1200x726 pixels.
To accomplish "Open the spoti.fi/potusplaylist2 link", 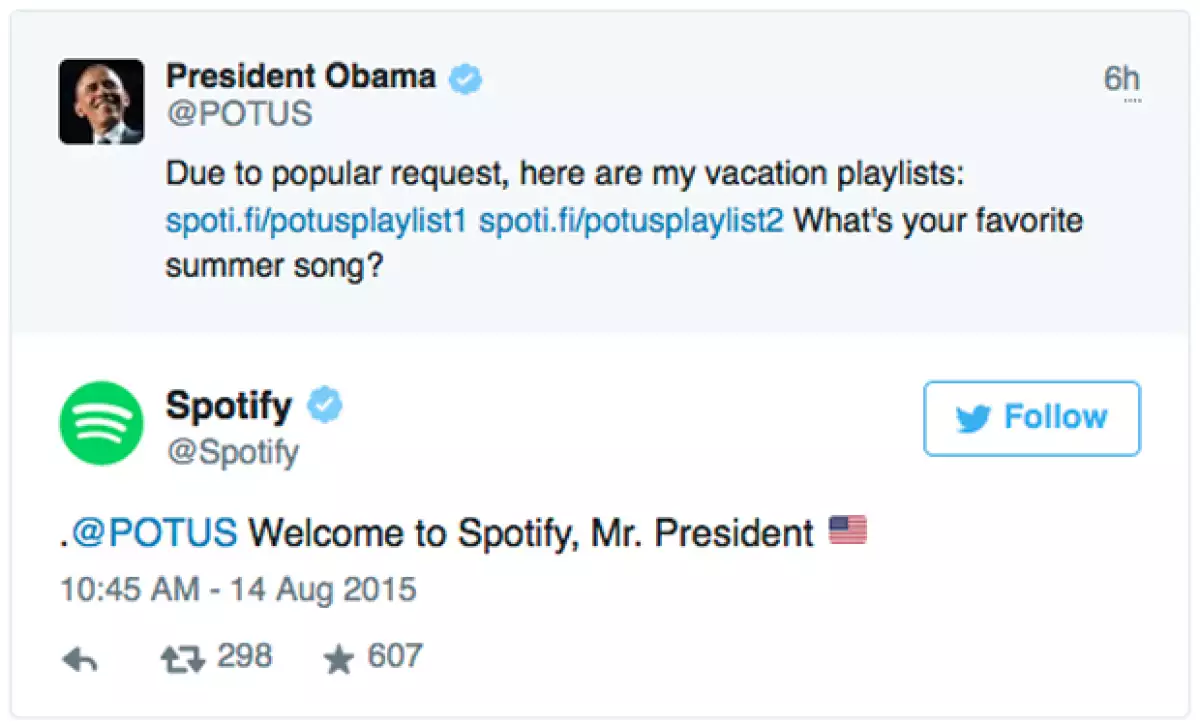I will click(x=631, y=221).
